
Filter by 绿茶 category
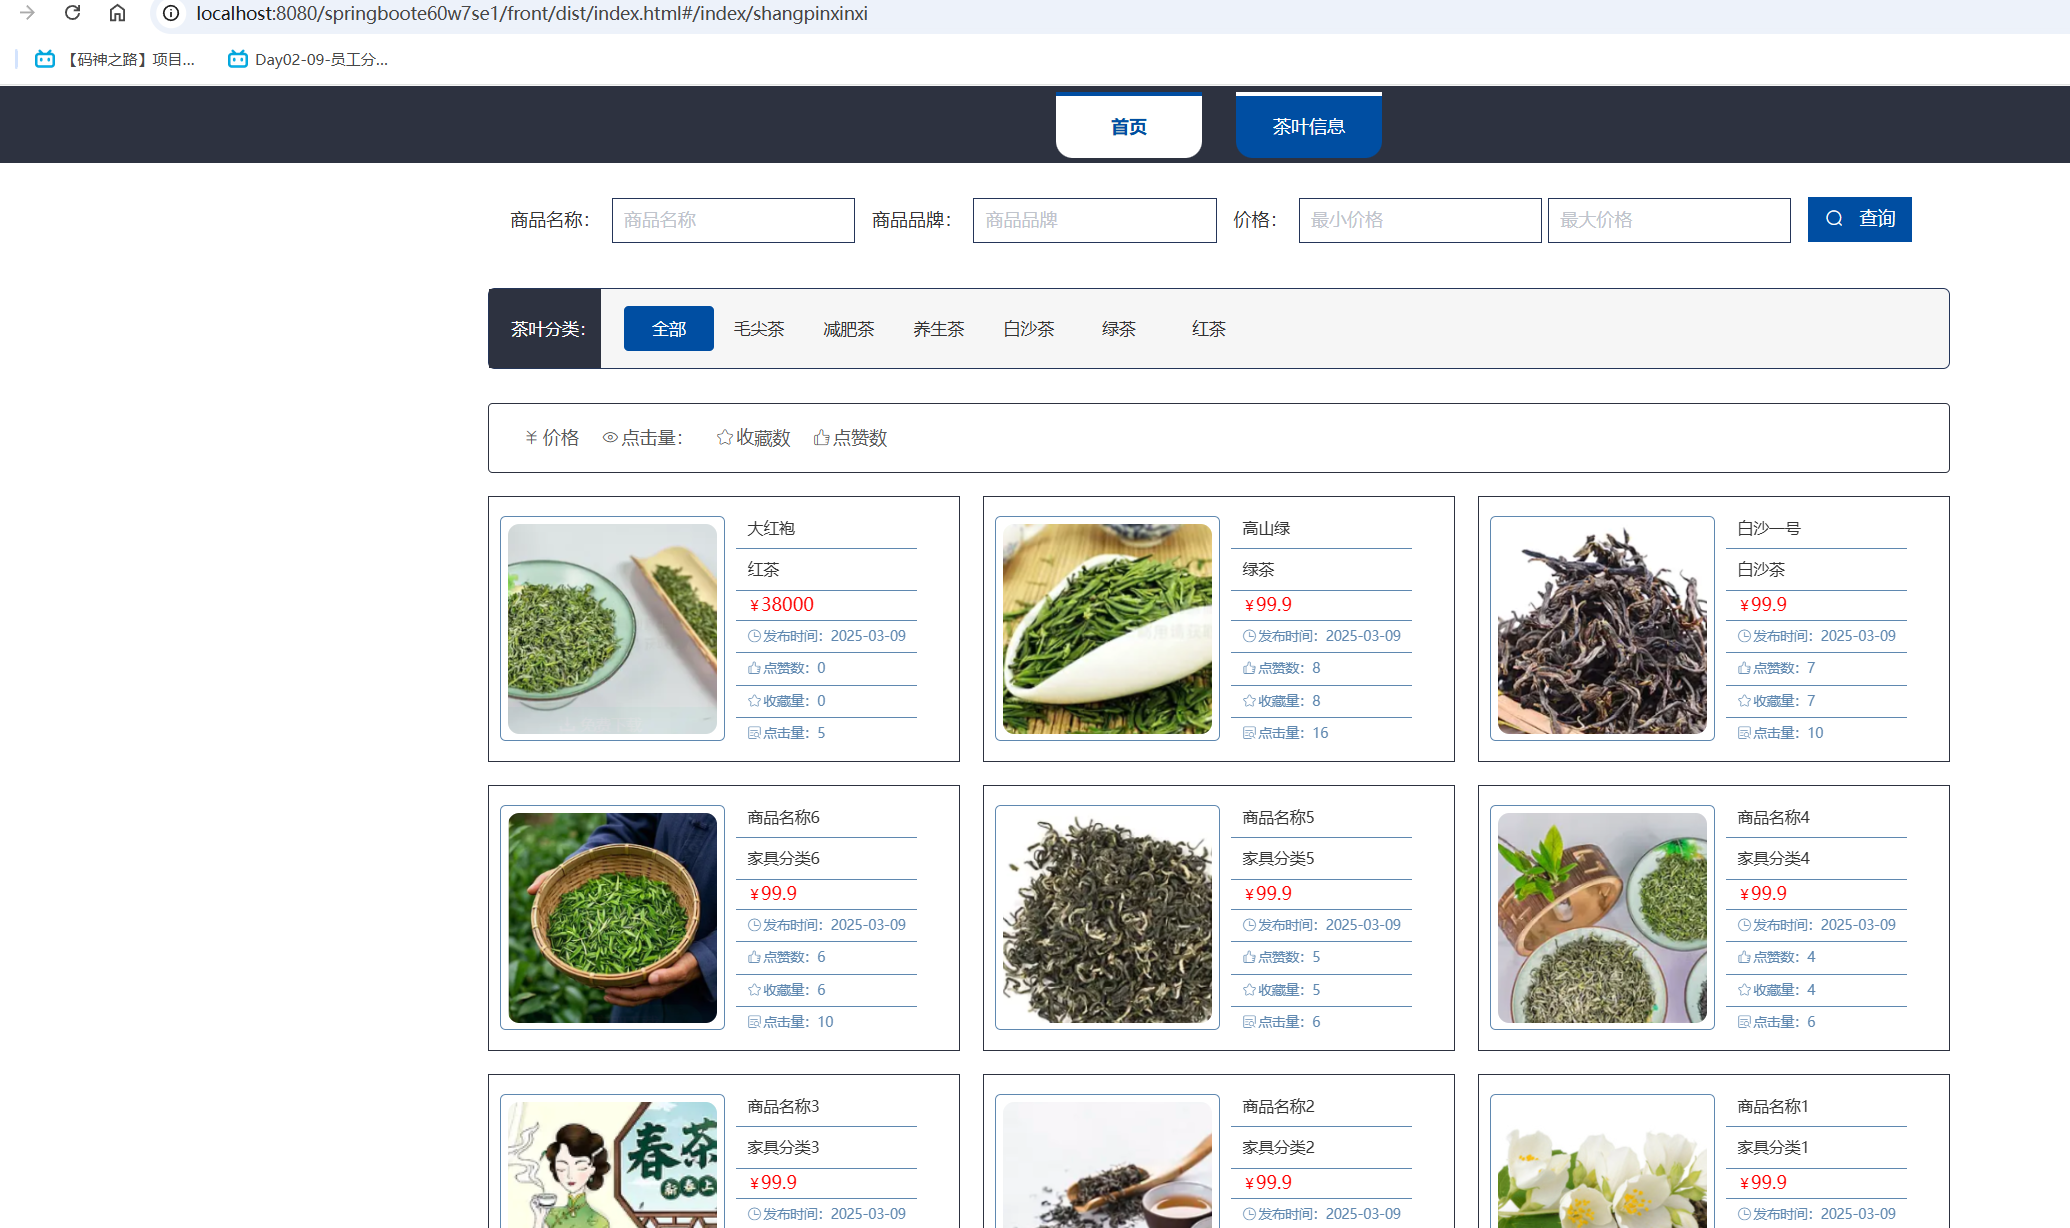coord(1118,329)
